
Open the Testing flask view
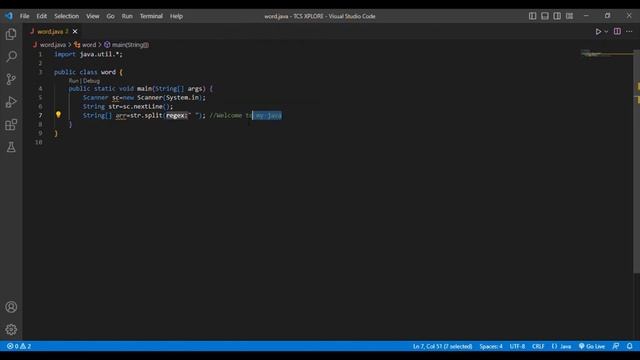pos(11,147)
